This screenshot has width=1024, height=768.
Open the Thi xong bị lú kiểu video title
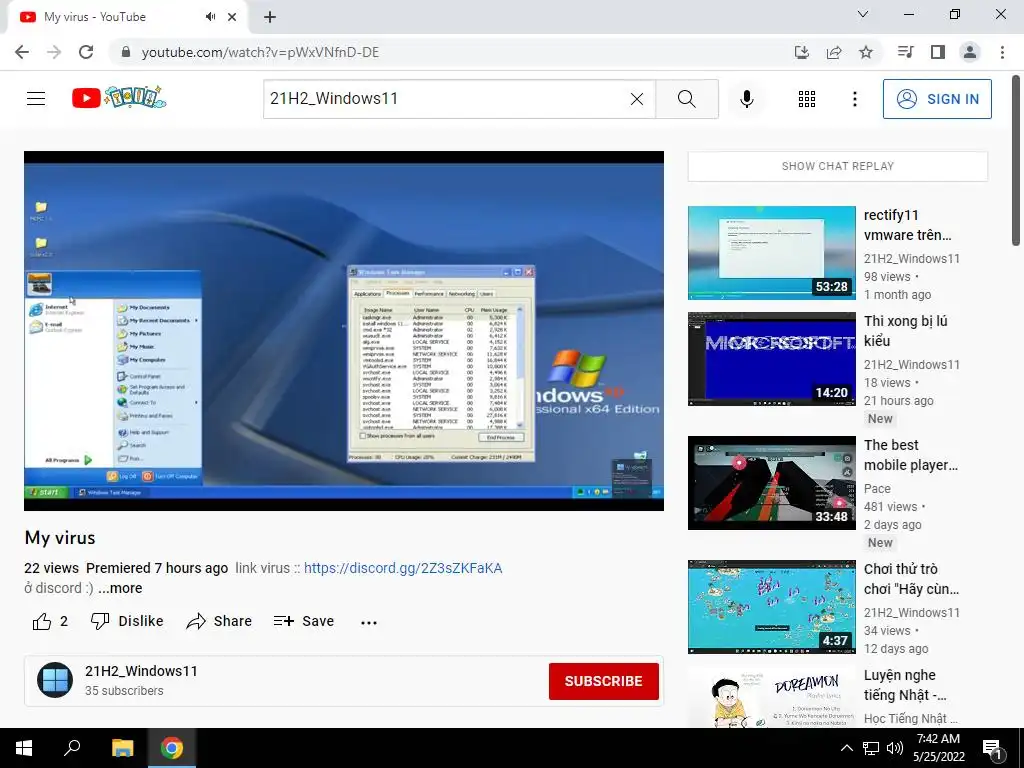pyautogui.click(x=905, y=330)
